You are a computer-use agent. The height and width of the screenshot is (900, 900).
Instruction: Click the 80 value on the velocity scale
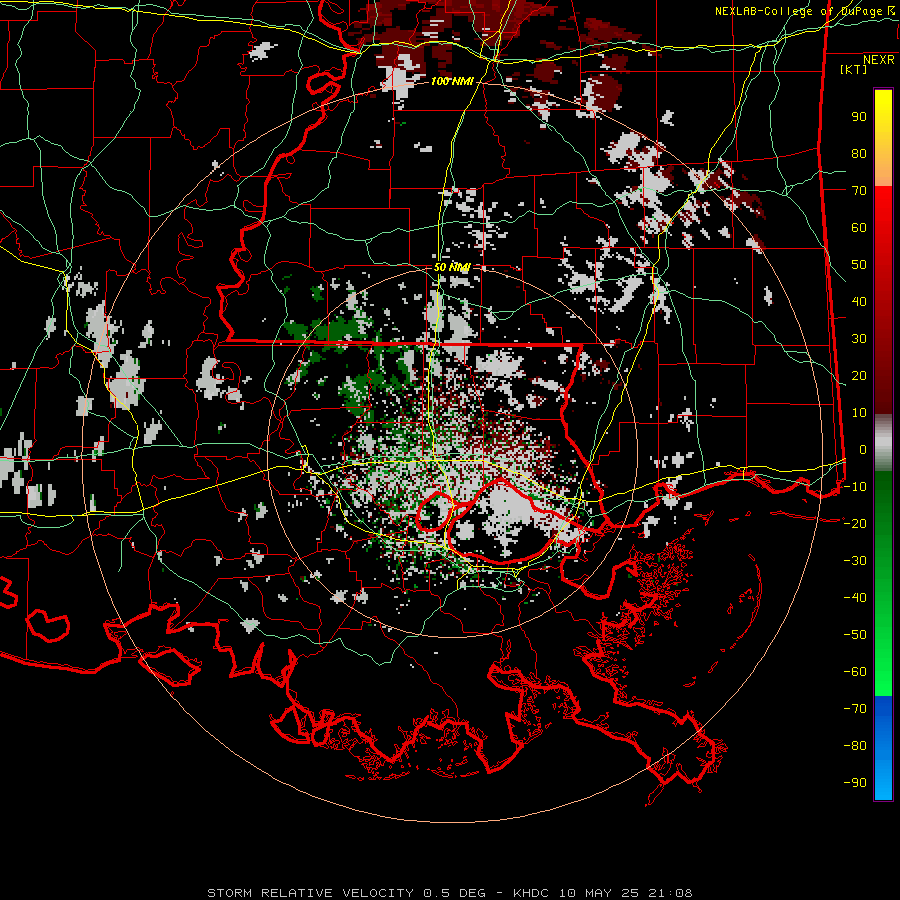(x=859, y=154)
